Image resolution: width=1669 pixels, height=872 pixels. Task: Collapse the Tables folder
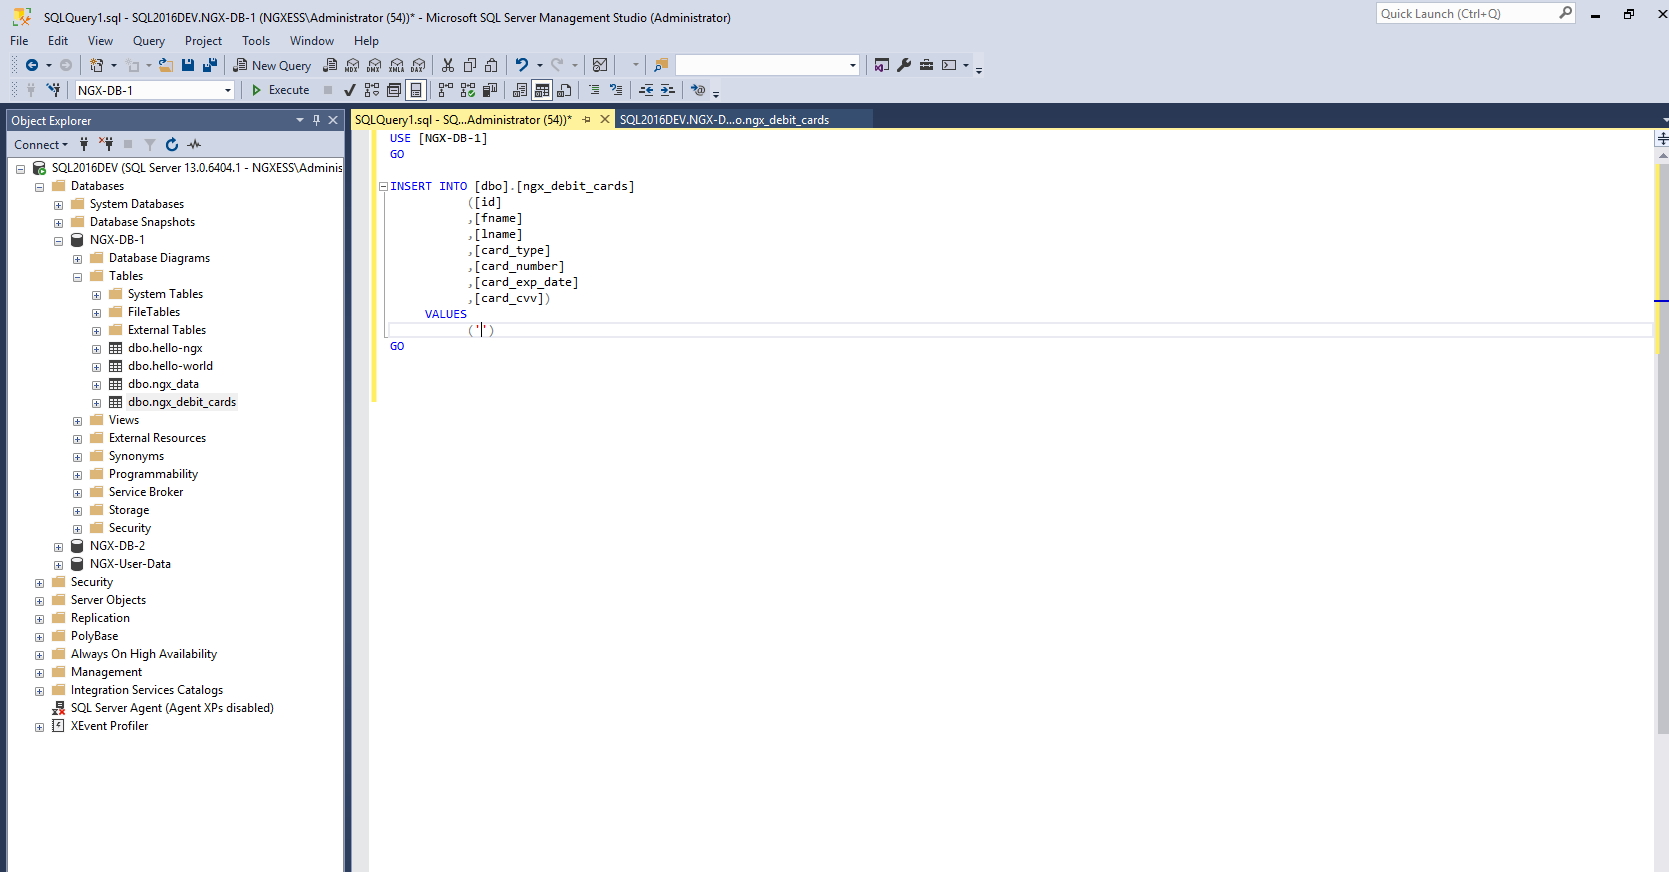tap(77, 277)
